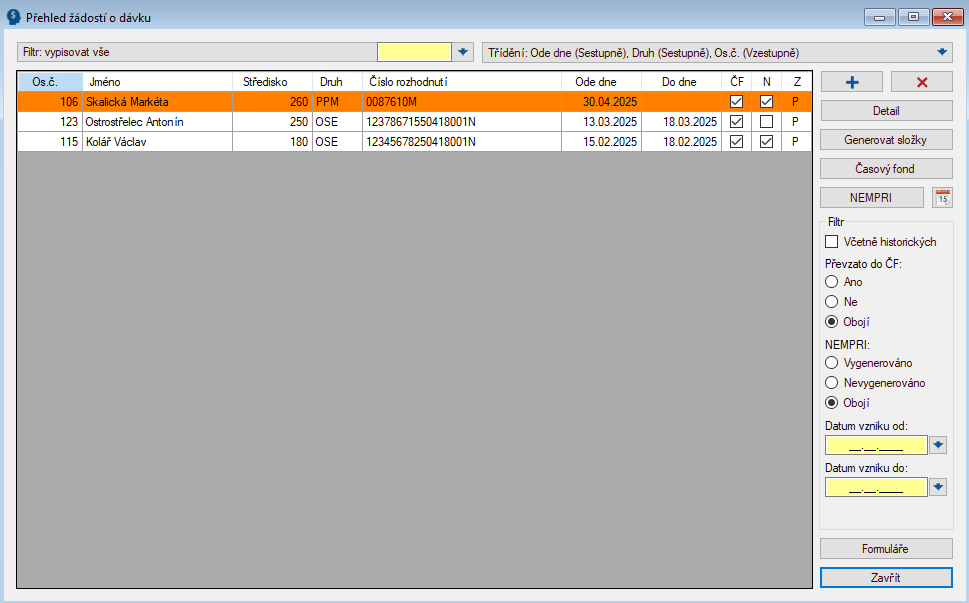Enable 'Včetně historických' checkbox
Viewport: 969px width, 603px height.
pos(831,241)
